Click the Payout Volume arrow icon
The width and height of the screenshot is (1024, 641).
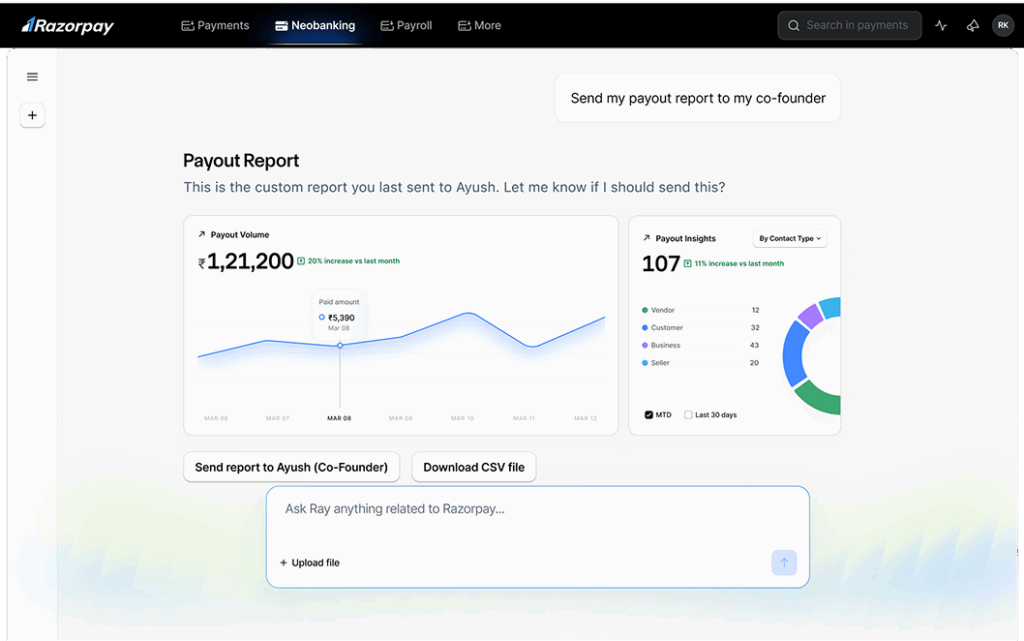coord(201,235)
